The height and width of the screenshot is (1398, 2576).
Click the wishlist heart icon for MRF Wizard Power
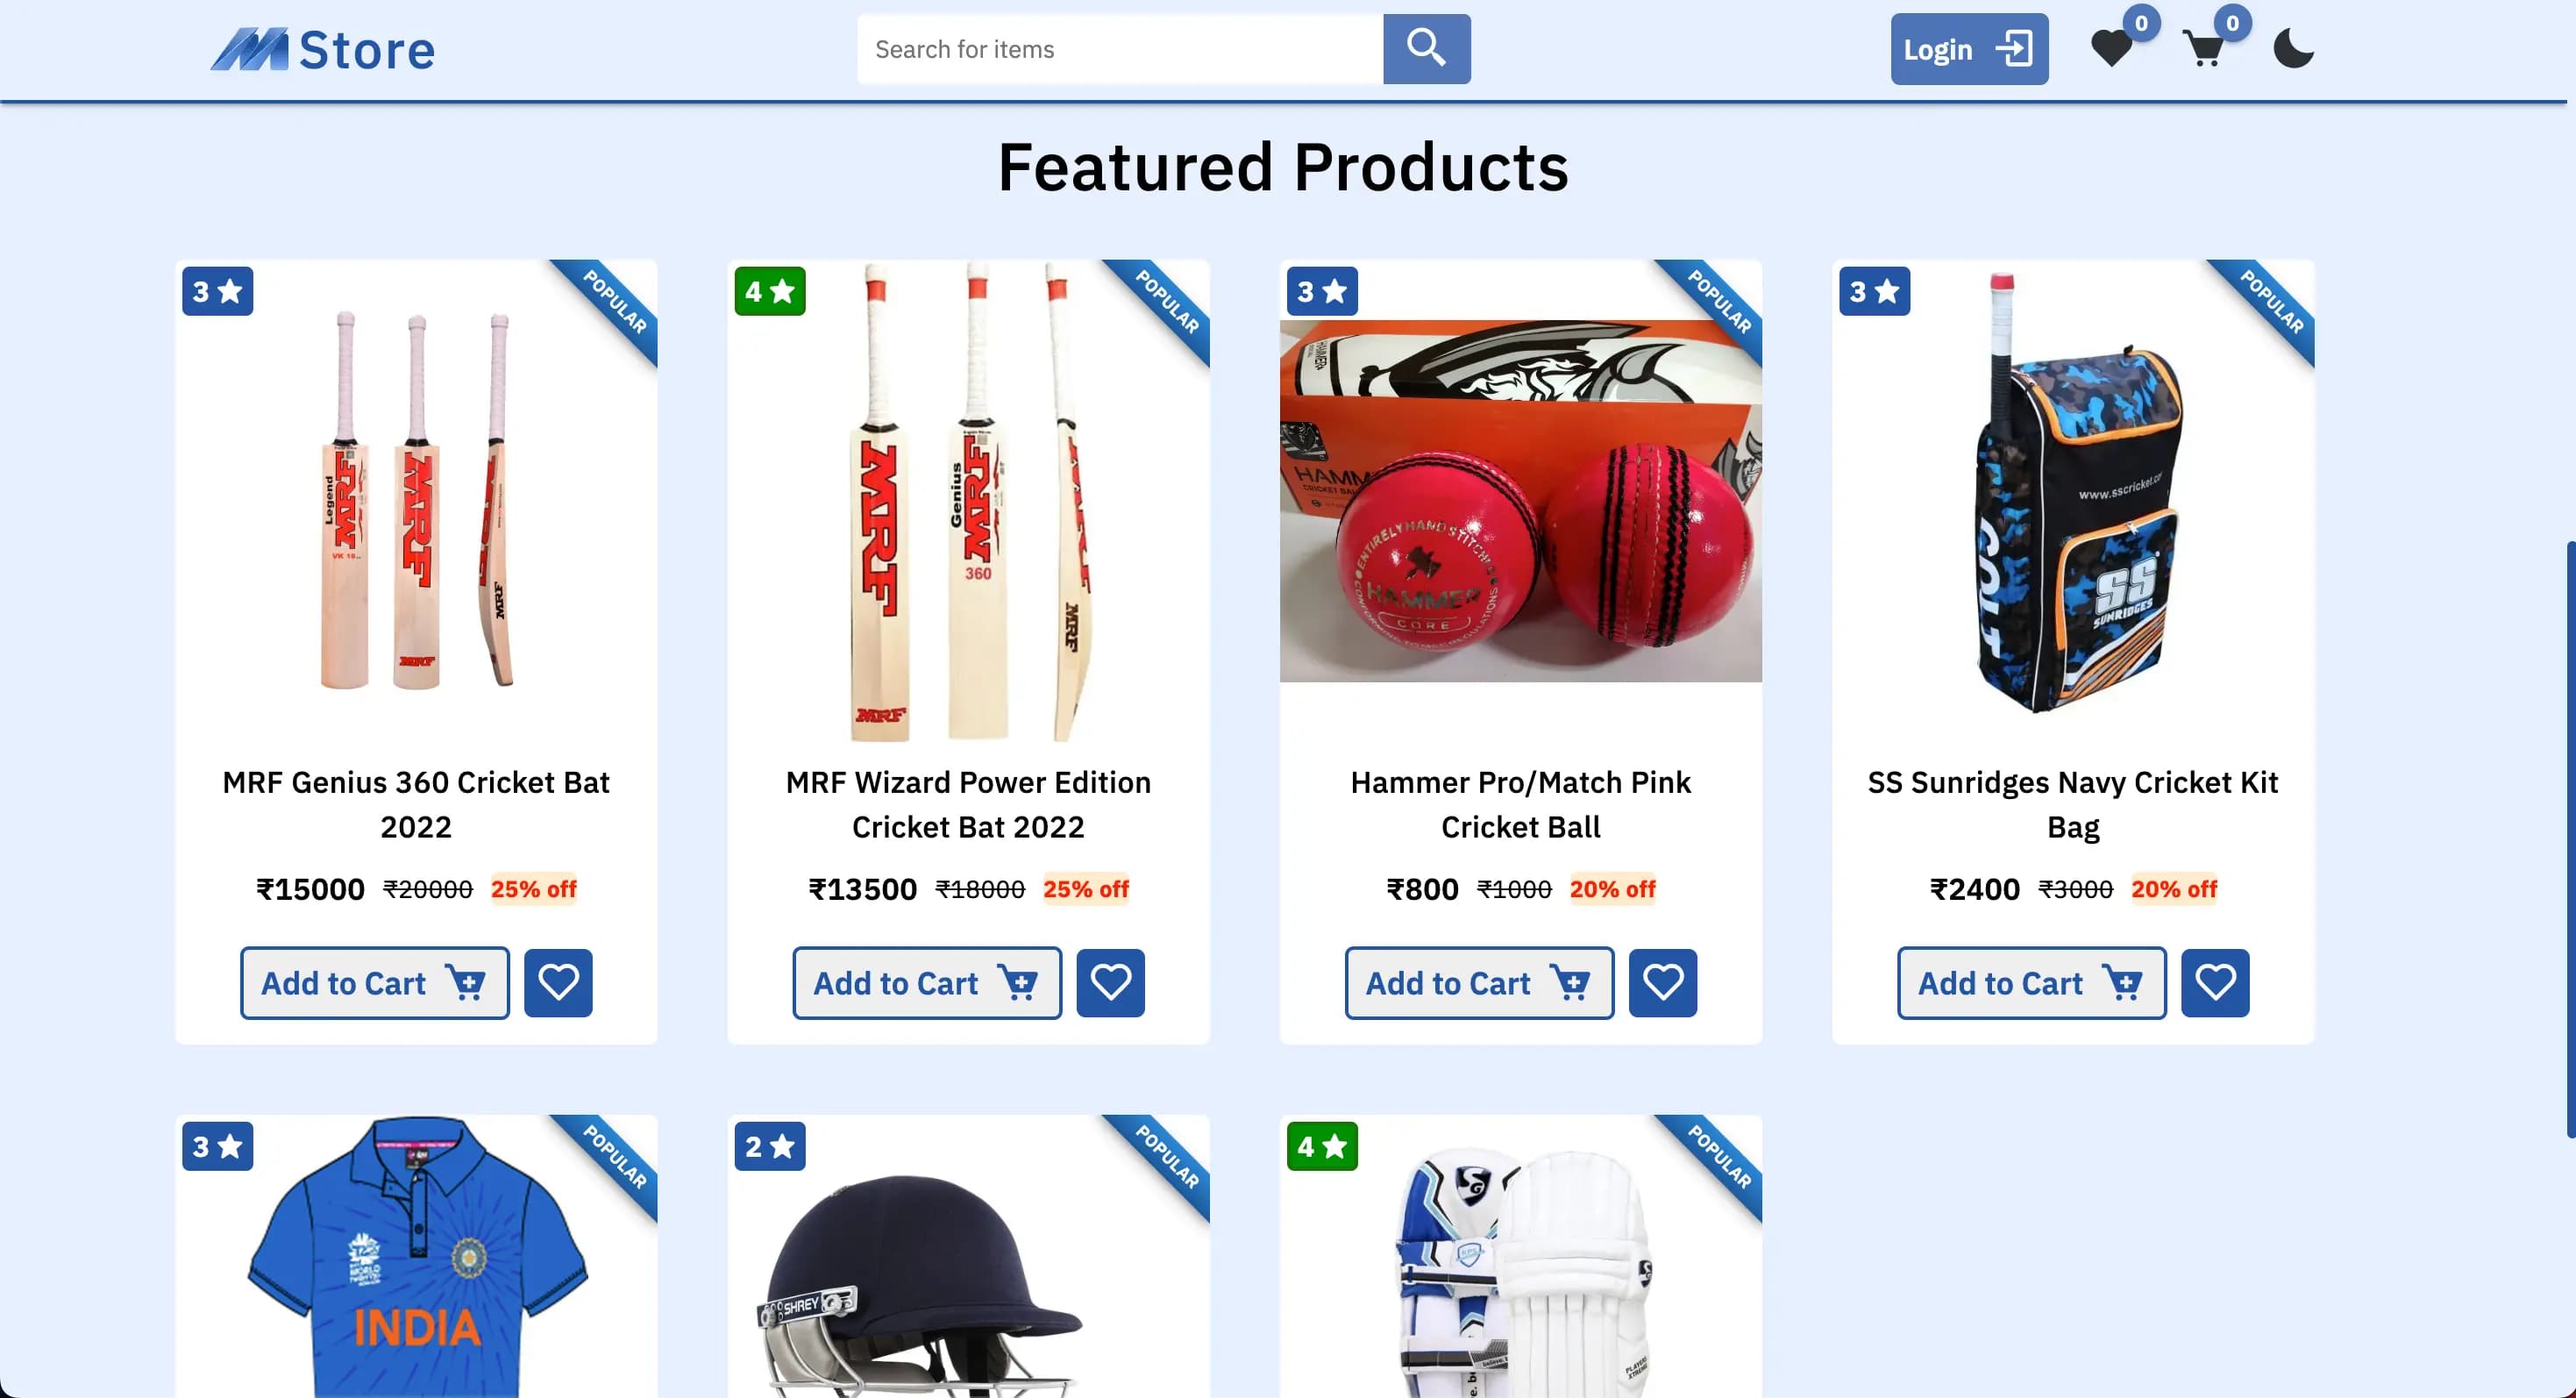(1110, 981)
